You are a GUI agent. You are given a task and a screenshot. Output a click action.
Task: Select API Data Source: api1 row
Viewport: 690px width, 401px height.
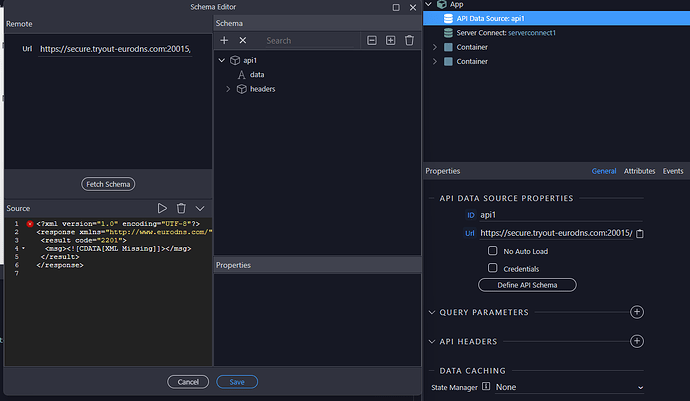click(x=556, y=18)
